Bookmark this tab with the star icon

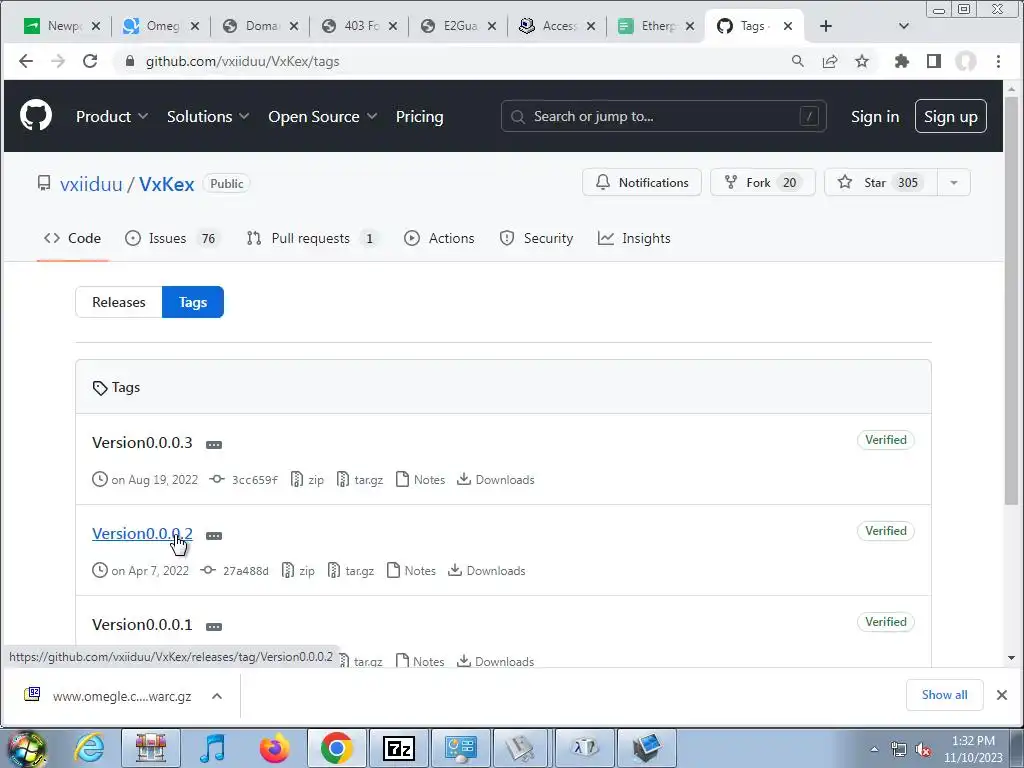coord(862,61)
